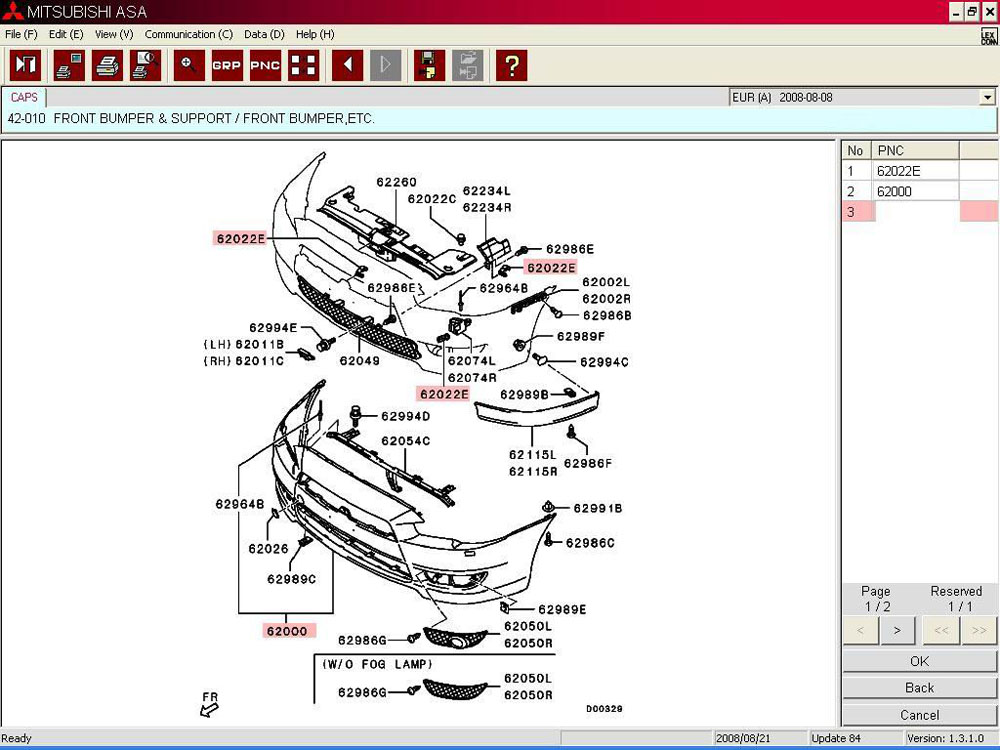Select the 62000 row in PNC list
The width and height of the screenshot is (1000, 750).
(915, 191)
